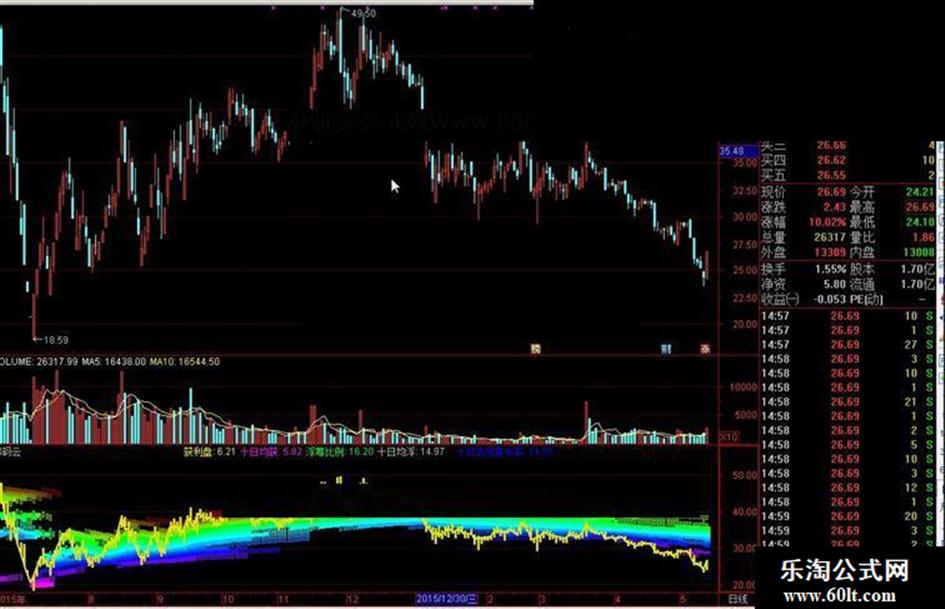The image size is (945, 609).
Task: Click the 18.59 low price label
Action: tap(55, 340)
